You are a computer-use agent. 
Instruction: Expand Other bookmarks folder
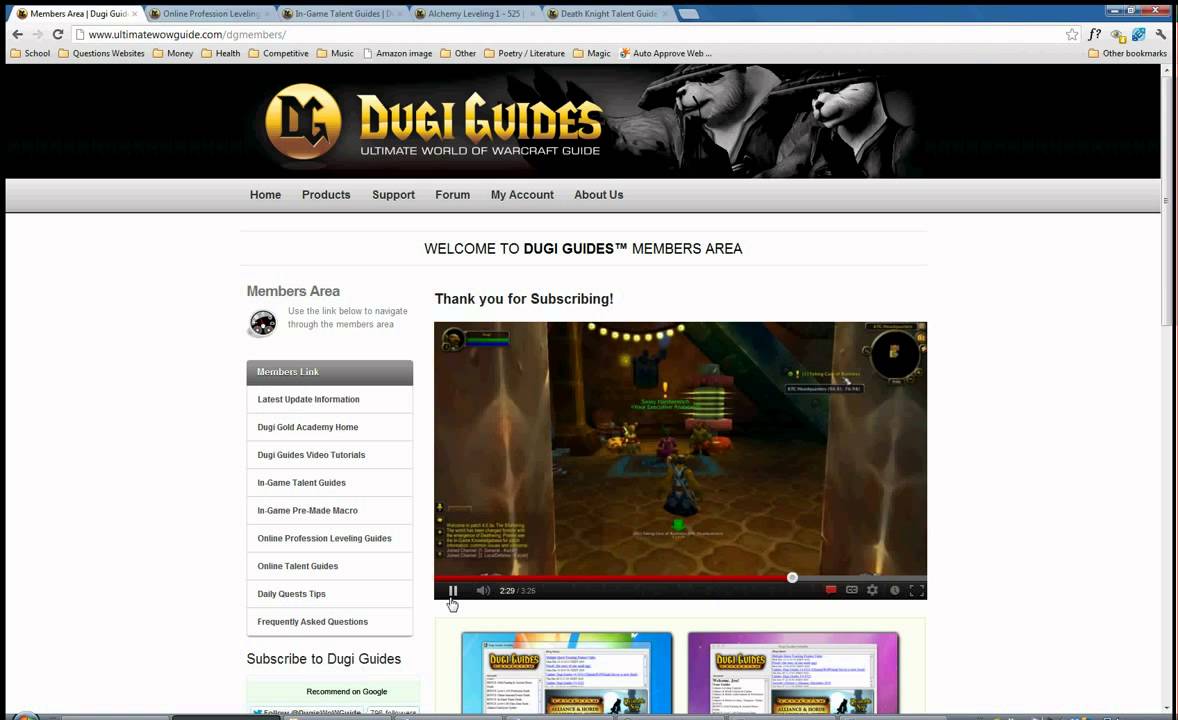[1128, 53]
